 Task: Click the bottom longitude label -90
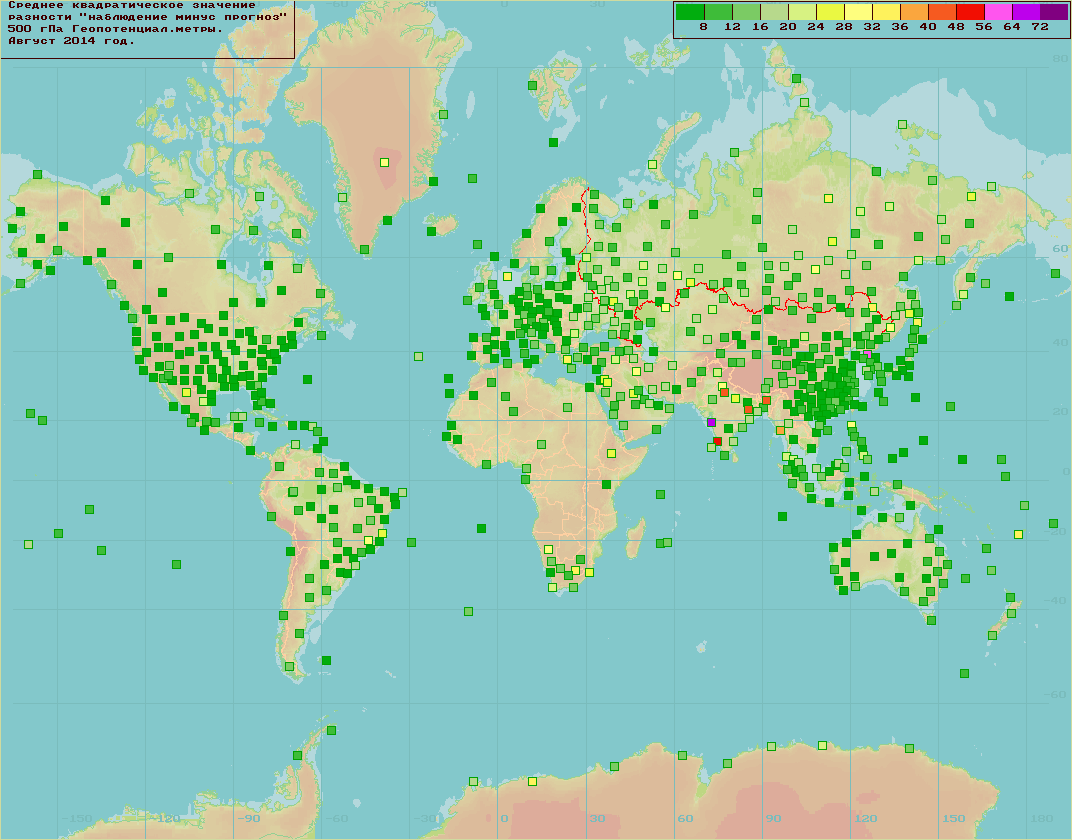[248, 819]
